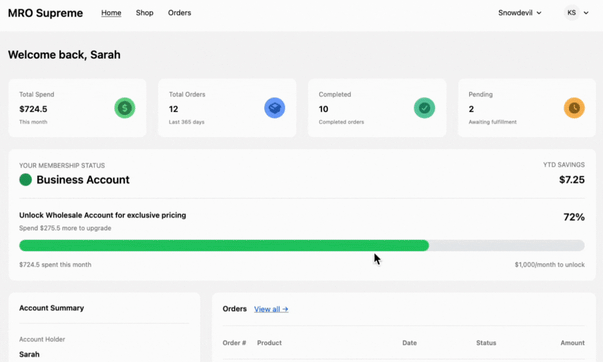Click the green checkmark Completed icon
The height and width of the screenshot is (362, 603).
pos(425,108)
